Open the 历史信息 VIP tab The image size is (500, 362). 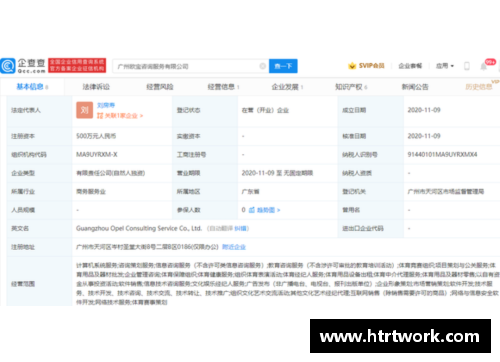click(479, 87)
